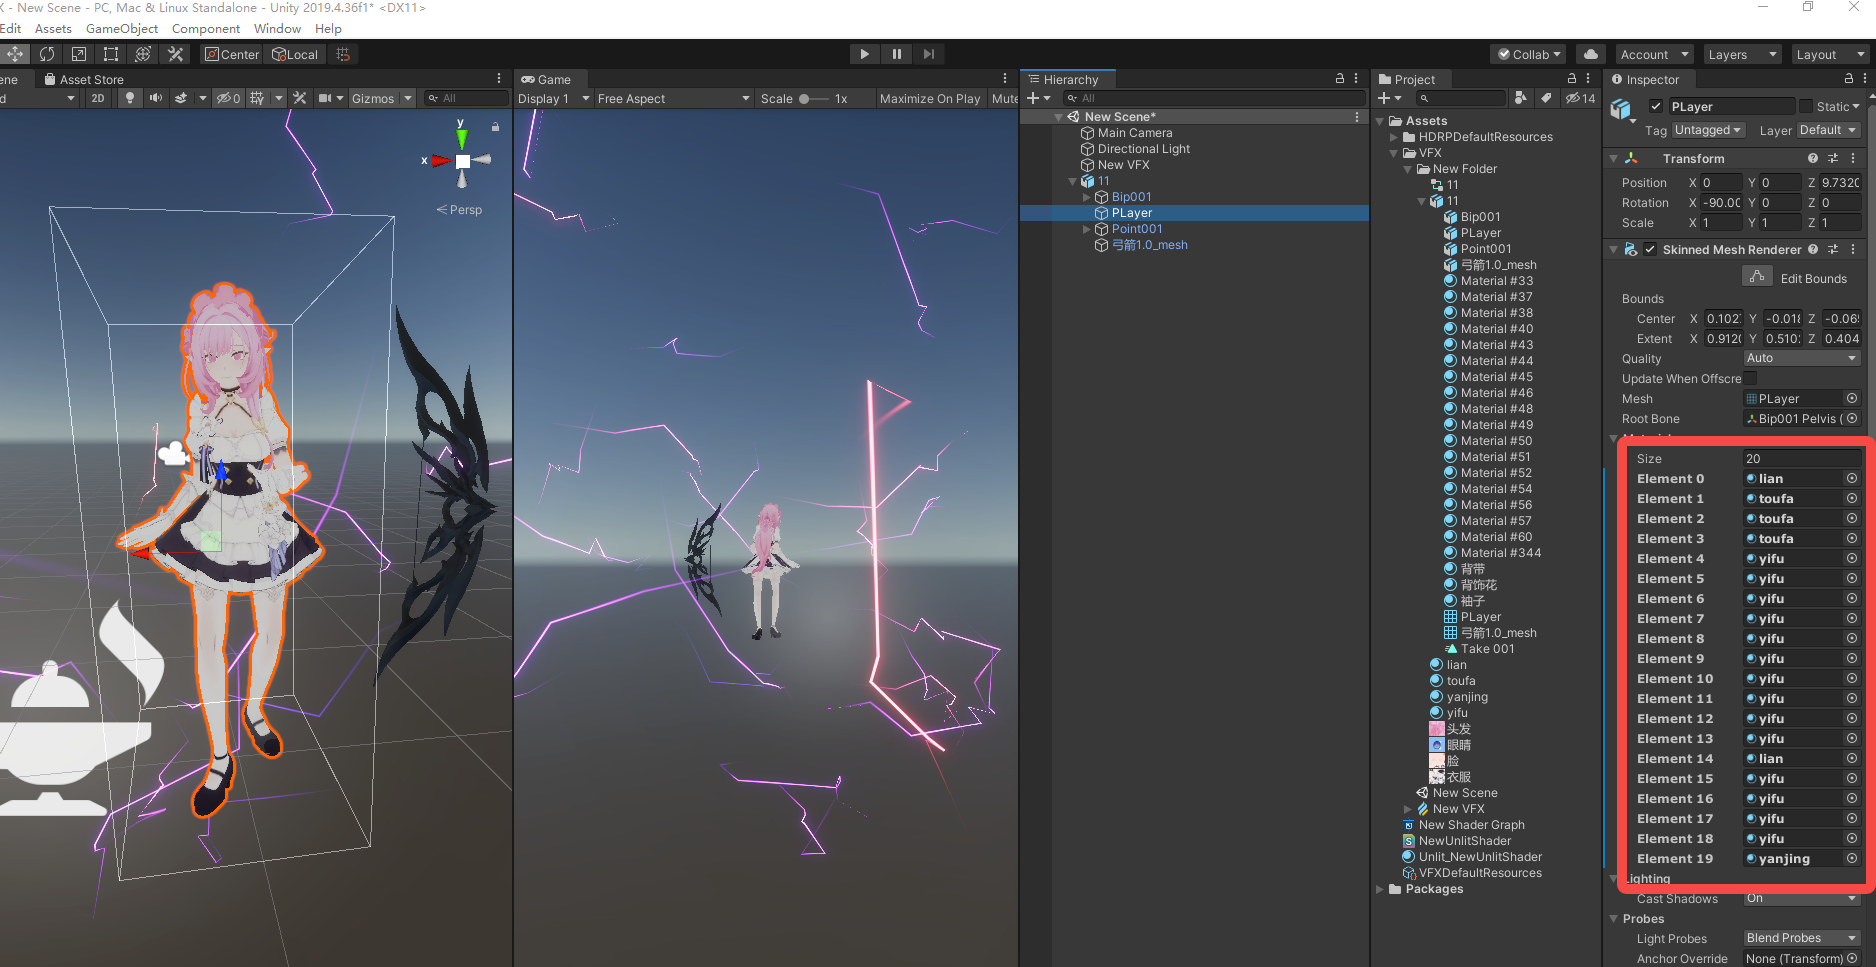This screenshot has height=967, width=1876.
Task: Lock the Inspector panel with the padlock icon
Action: (x=1849, y=79)
